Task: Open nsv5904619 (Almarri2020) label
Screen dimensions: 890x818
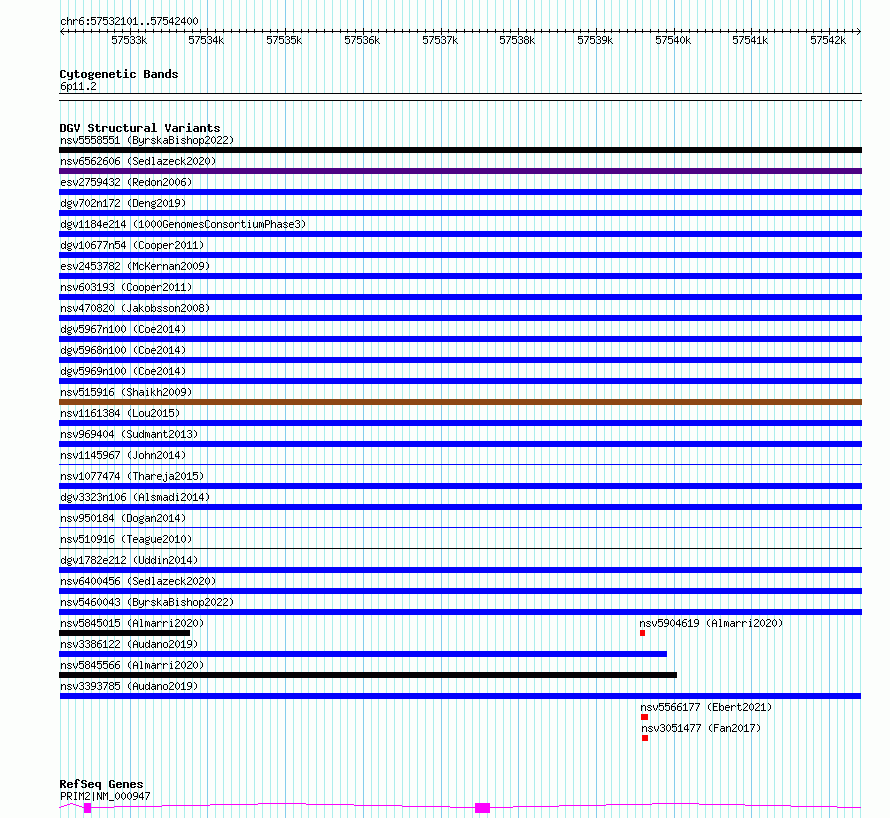Action: [711, 623]
